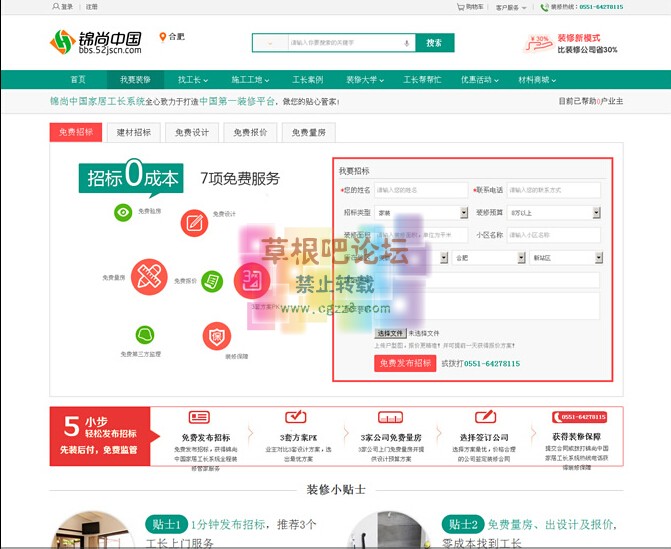Click the green 搜索 button

coord(434,43)
